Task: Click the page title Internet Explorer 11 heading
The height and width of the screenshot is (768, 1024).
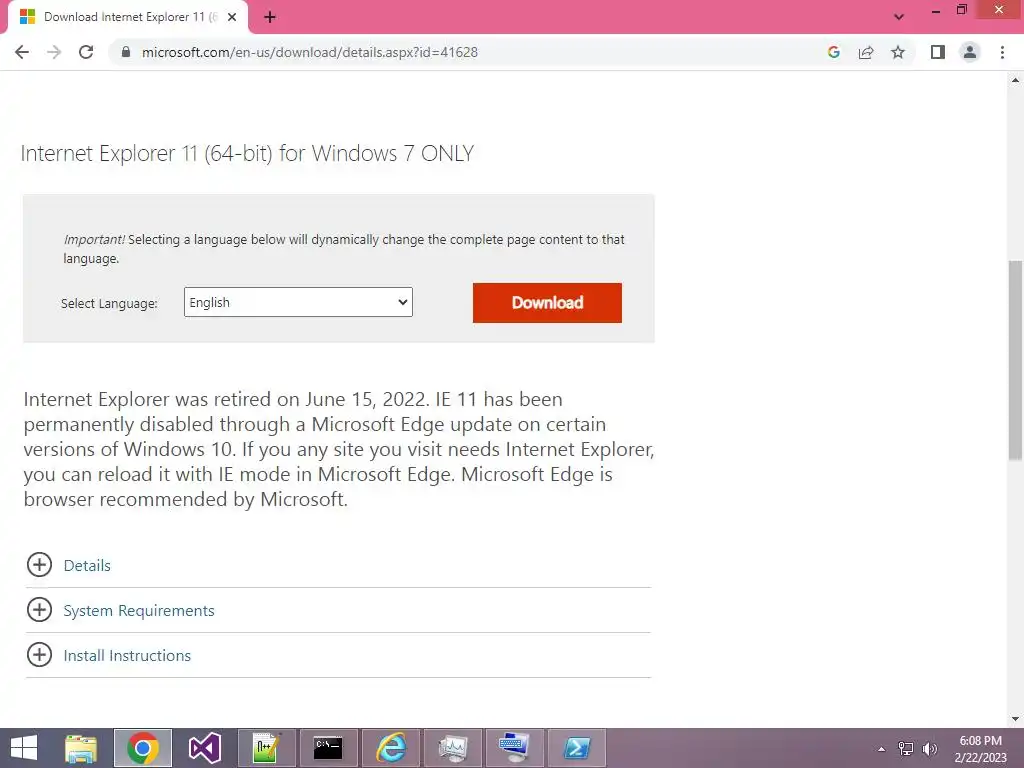Action: pyautogui.click(x=248, y=153)
